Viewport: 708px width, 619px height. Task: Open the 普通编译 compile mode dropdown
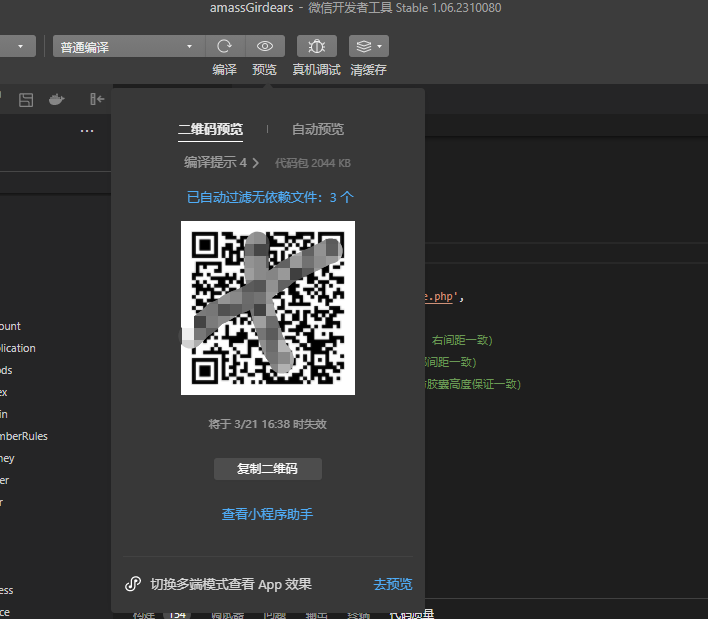tap(129, 46)
